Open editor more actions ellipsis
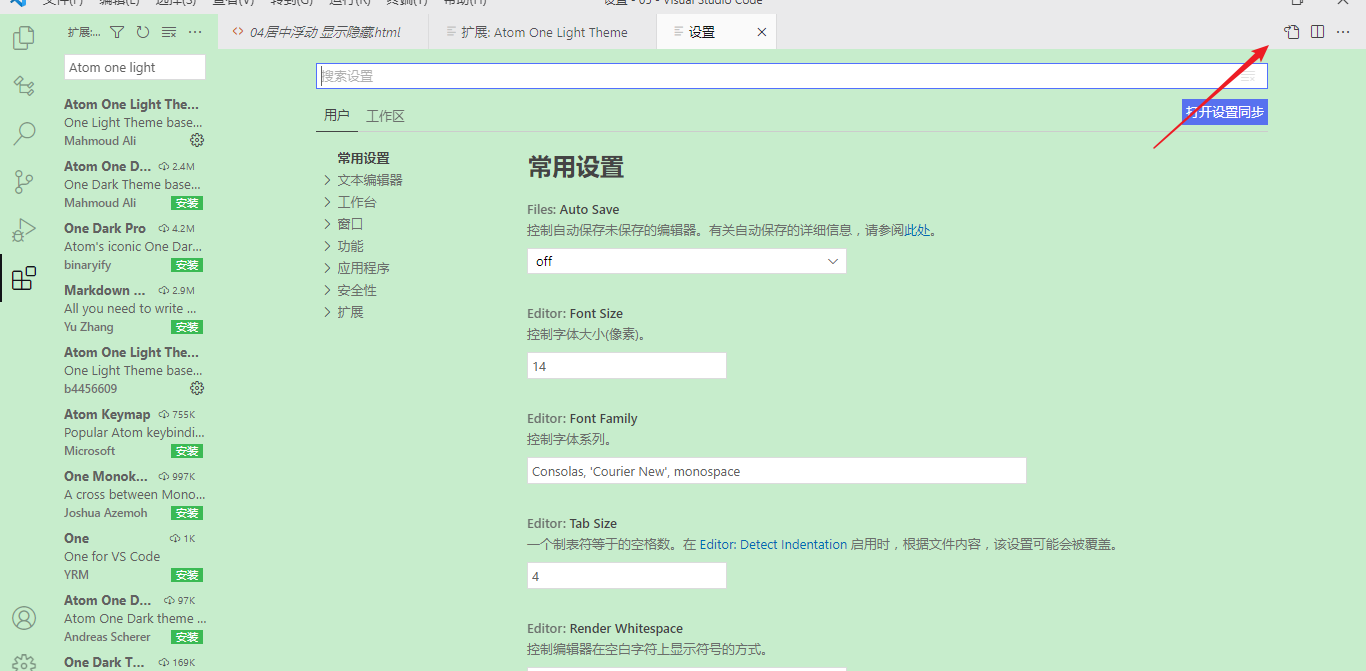Image resolution: width=1366 pixels, height=671 pixels. pyautogui.click(x=1343, y=32)
